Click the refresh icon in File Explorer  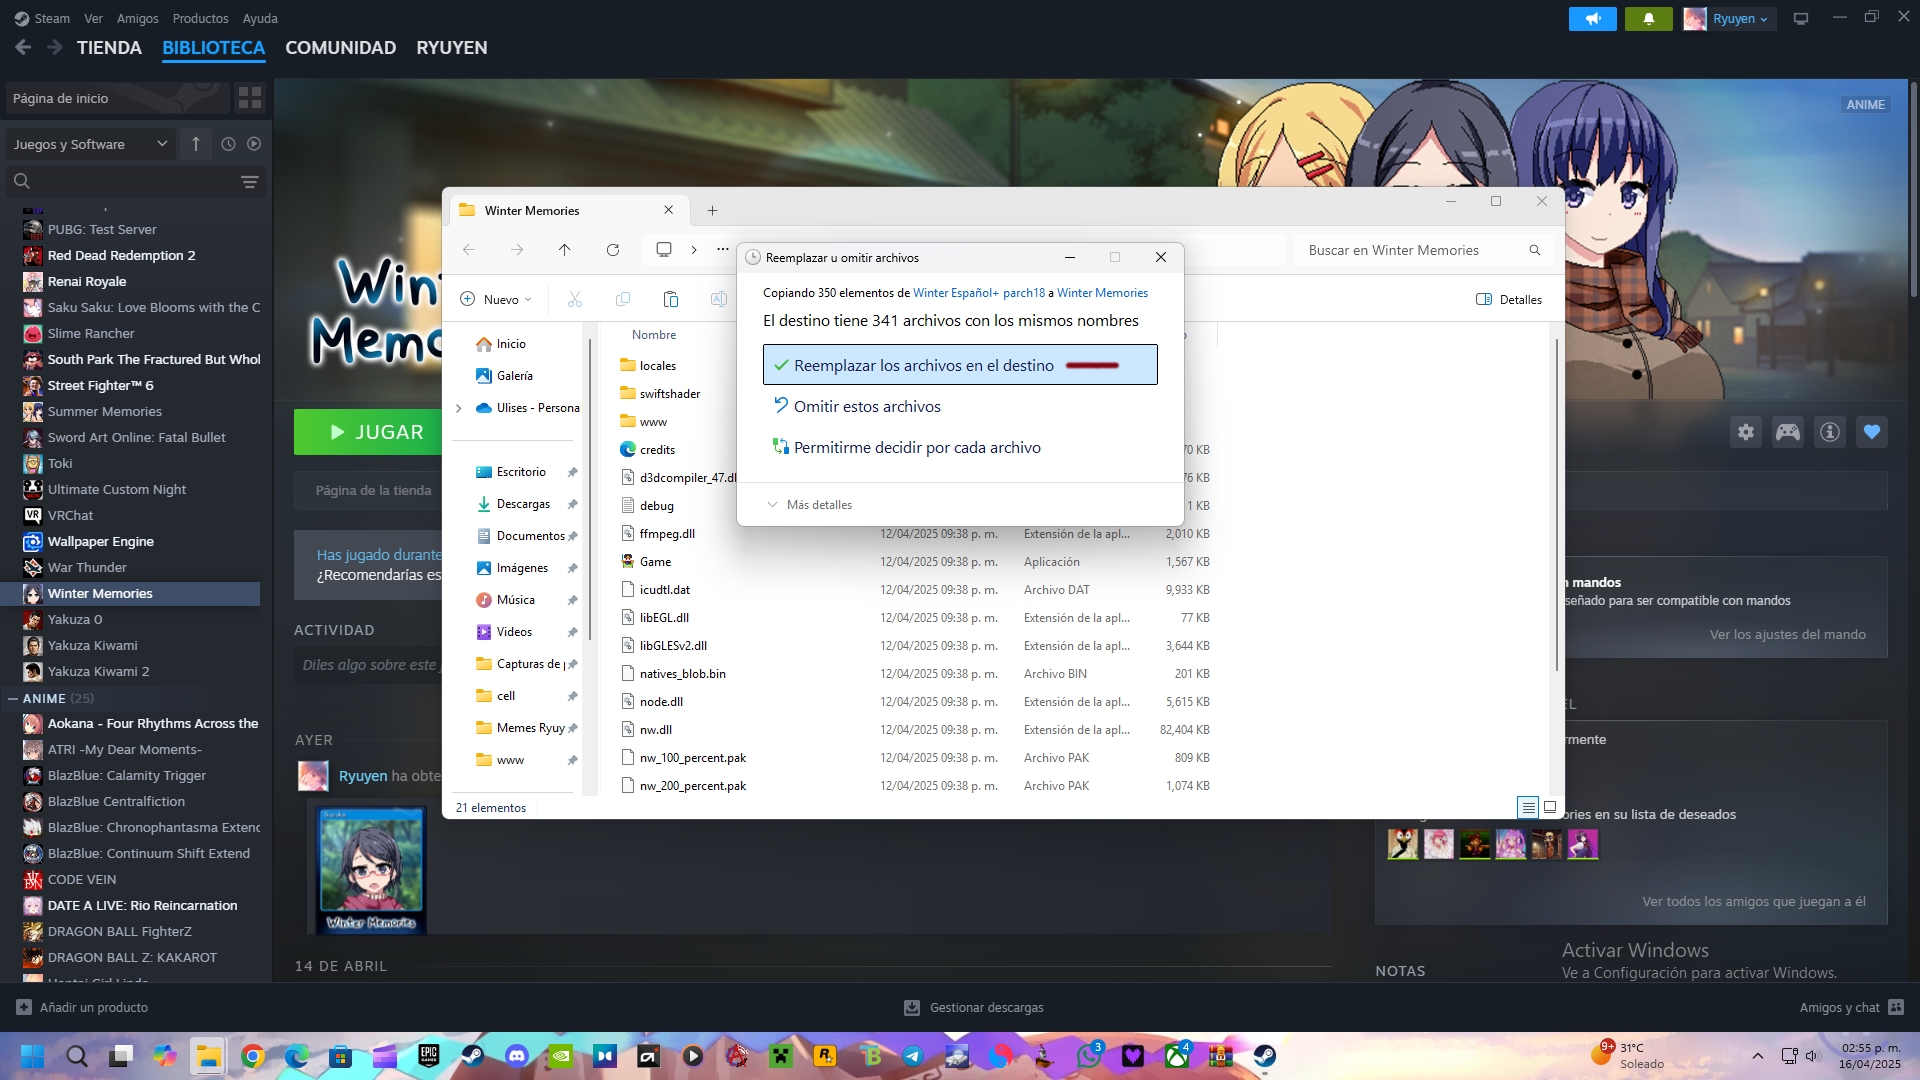613,250
